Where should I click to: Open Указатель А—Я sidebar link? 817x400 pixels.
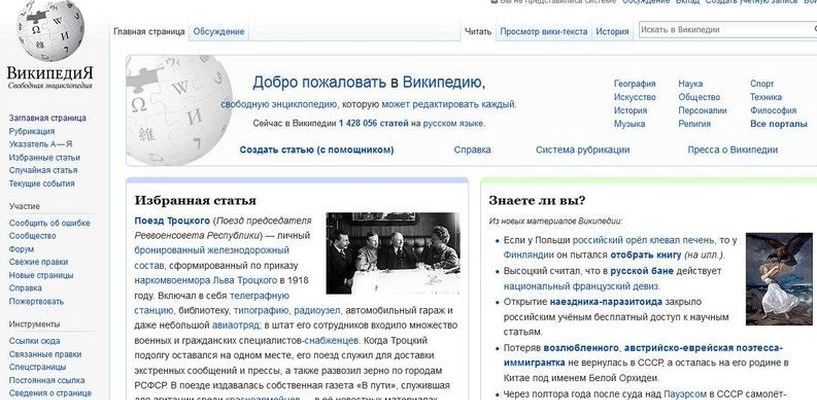pyautogui.click(x=41, y=144)
